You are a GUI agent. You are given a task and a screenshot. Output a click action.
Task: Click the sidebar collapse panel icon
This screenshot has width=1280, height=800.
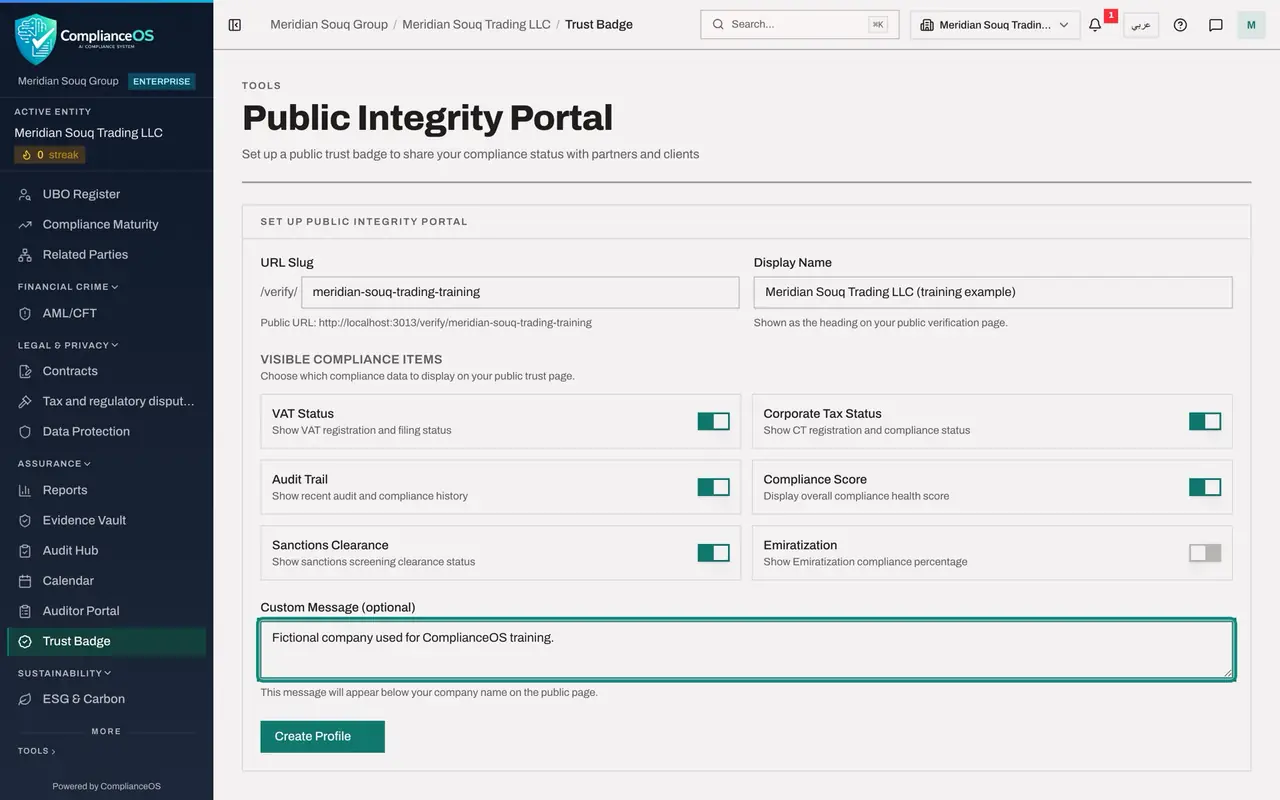coord(235,25)
